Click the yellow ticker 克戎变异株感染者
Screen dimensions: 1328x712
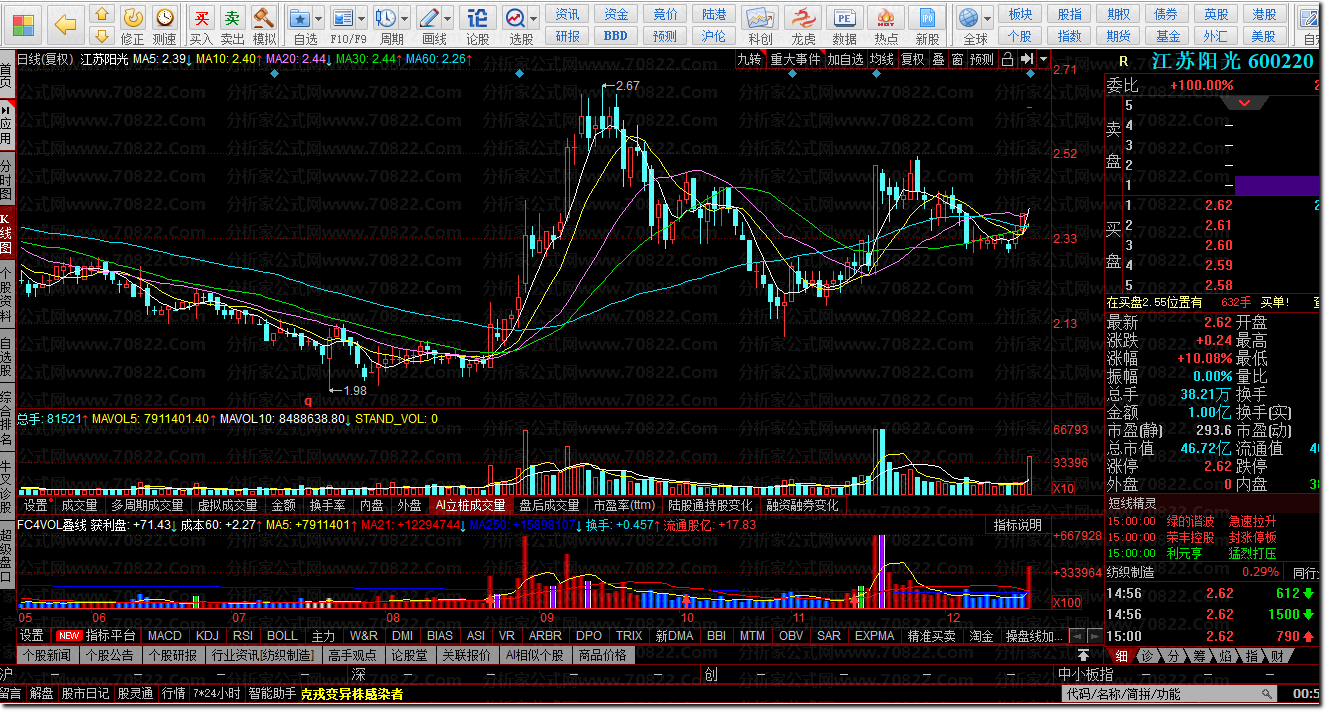coord(352,694)
